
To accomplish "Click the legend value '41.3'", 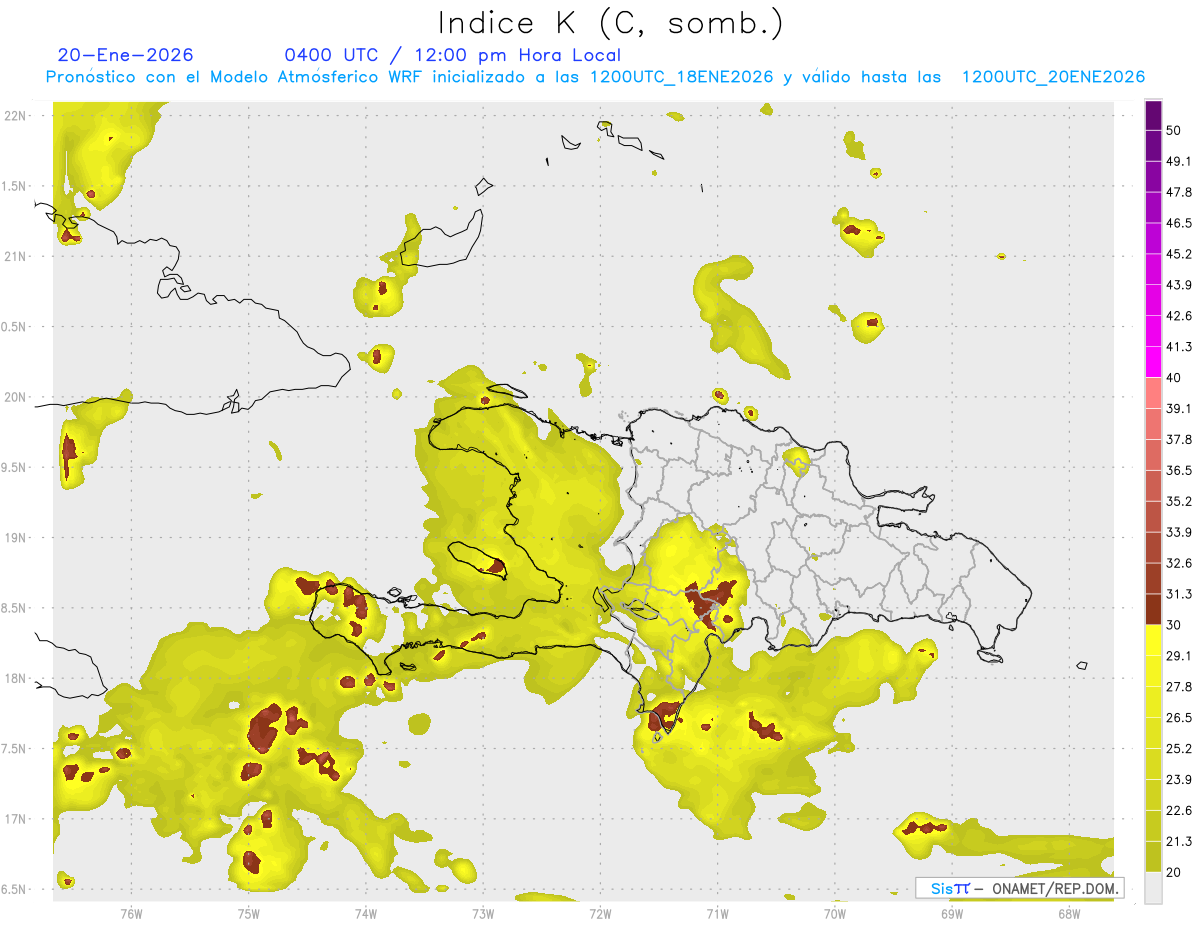I will 1179,347.
